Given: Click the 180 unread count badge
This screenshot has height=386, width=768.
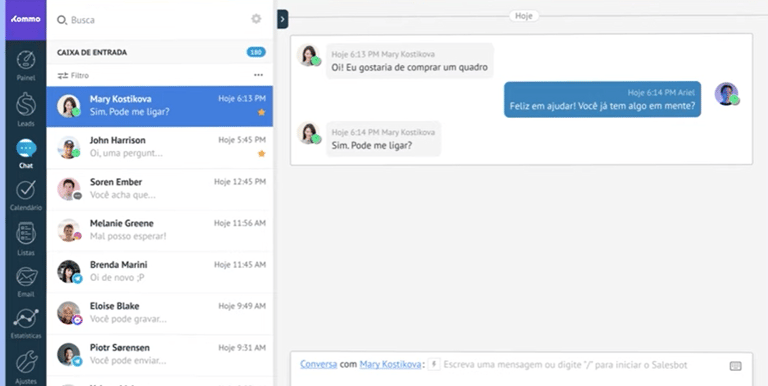Looking at the screenshot, I should click(256, 52).
